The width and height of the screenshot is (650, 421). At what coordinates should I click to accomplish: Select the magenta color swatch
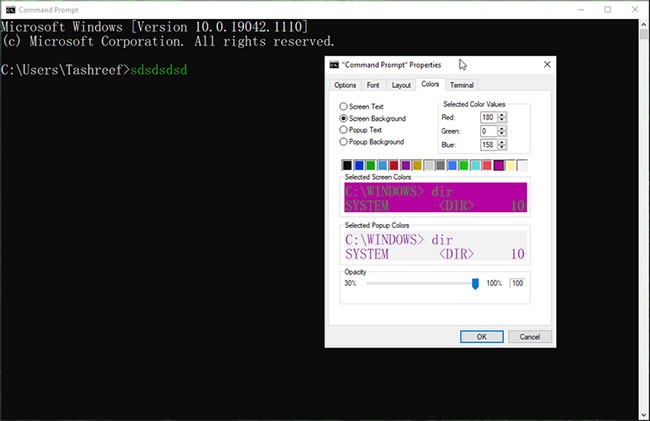pyautogui.click(x=499, y=165)
